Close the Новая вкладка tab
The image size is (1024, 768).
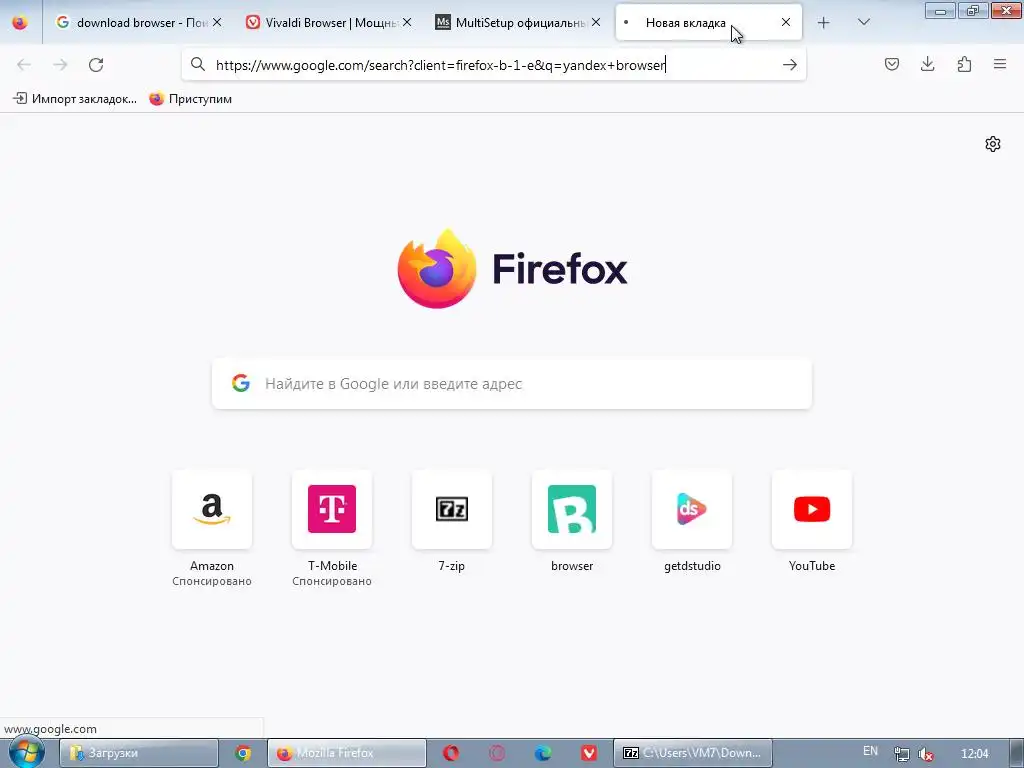click(786, 22)
